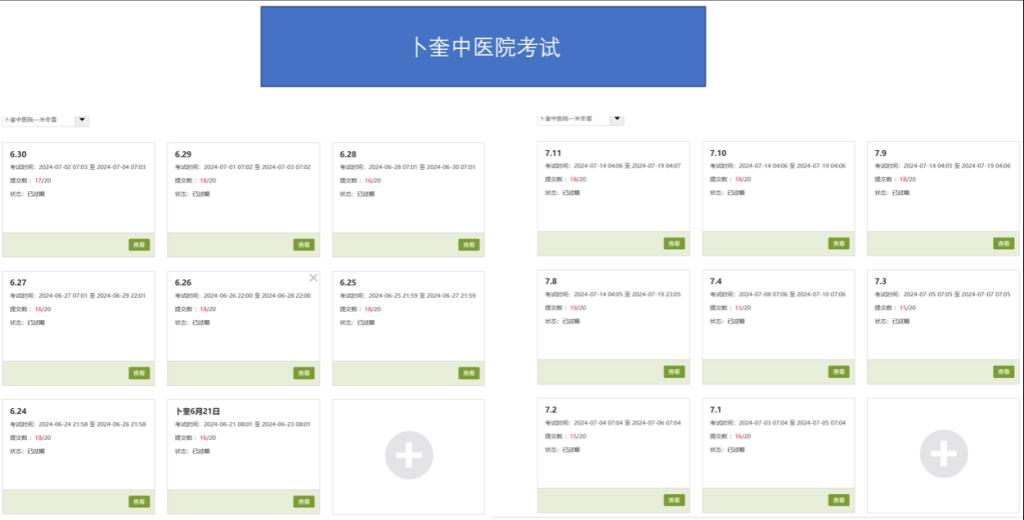Click the 卜奎中医院考试 title banner
1024x520 pixels.
[483, 47]
